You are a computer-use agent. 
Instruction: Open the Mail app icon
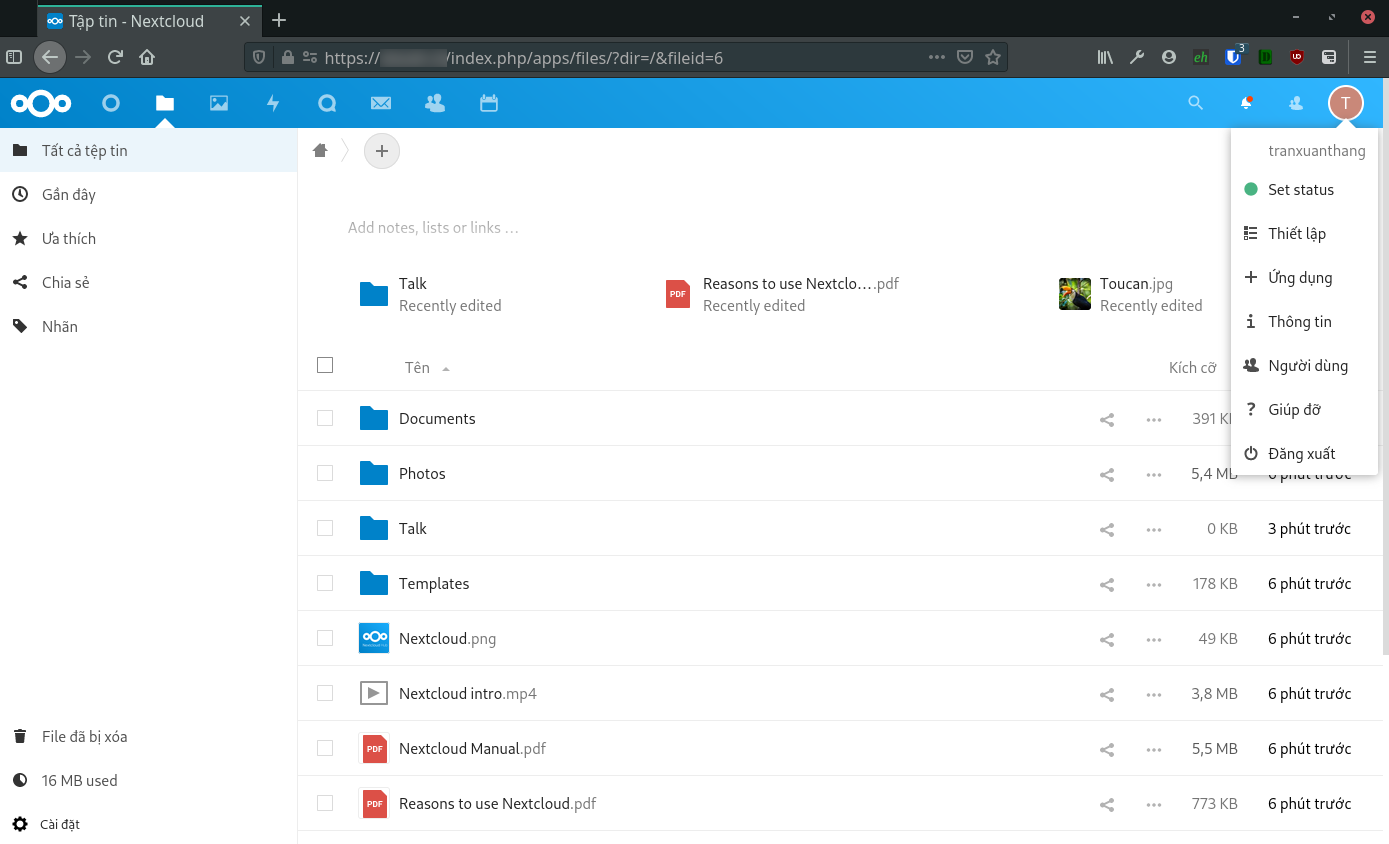point(380,103)
